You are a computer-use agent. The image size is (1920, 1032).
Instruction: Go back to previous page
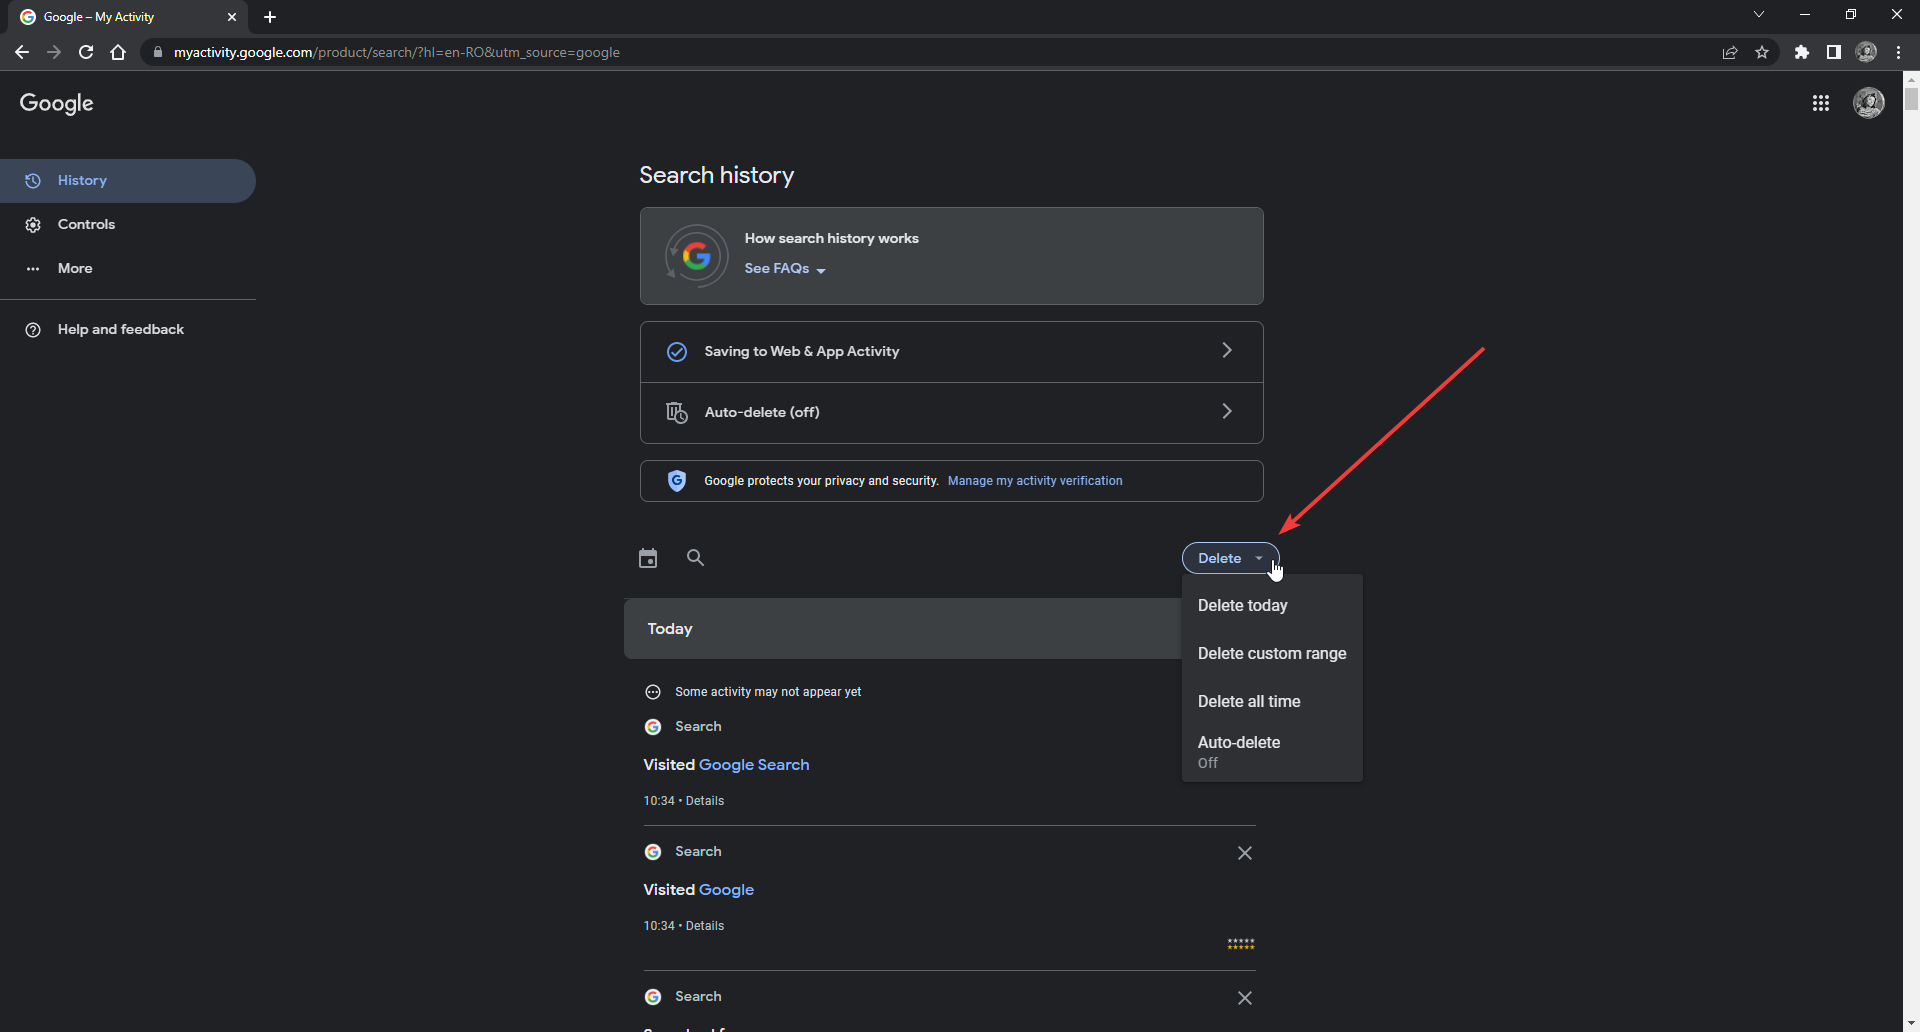pyautogui.click(x=22, y=52)
